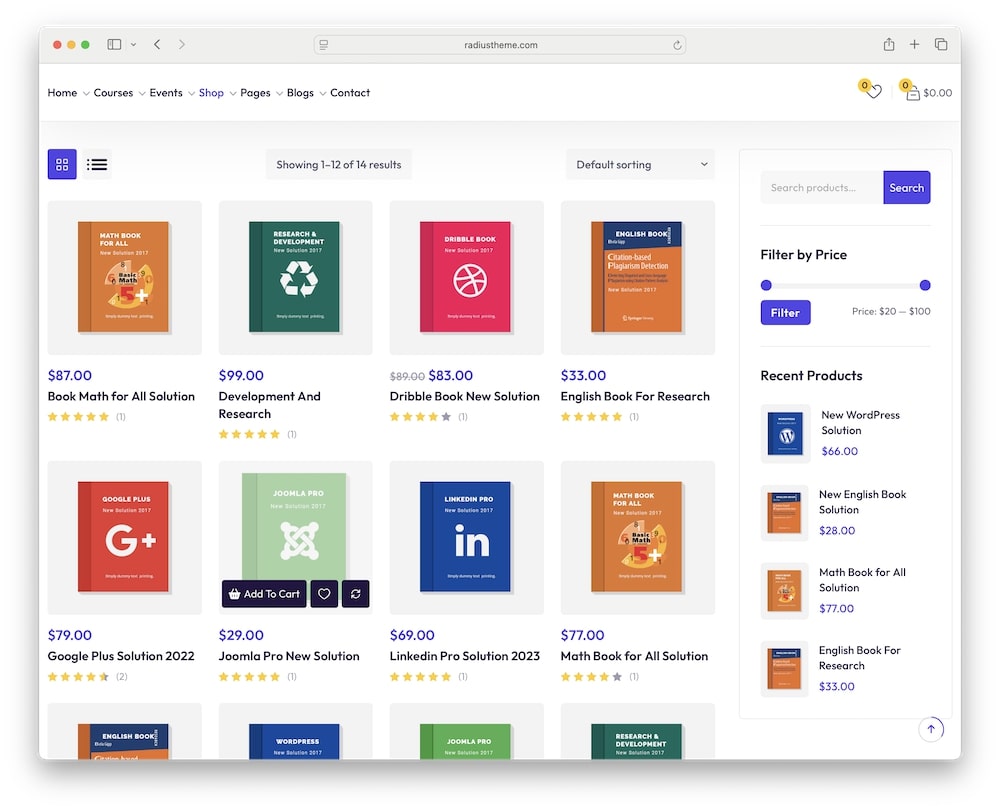Open the Default sorting dropdown
This screenshot has height=811, width=1000.
(x=640, y=164)
